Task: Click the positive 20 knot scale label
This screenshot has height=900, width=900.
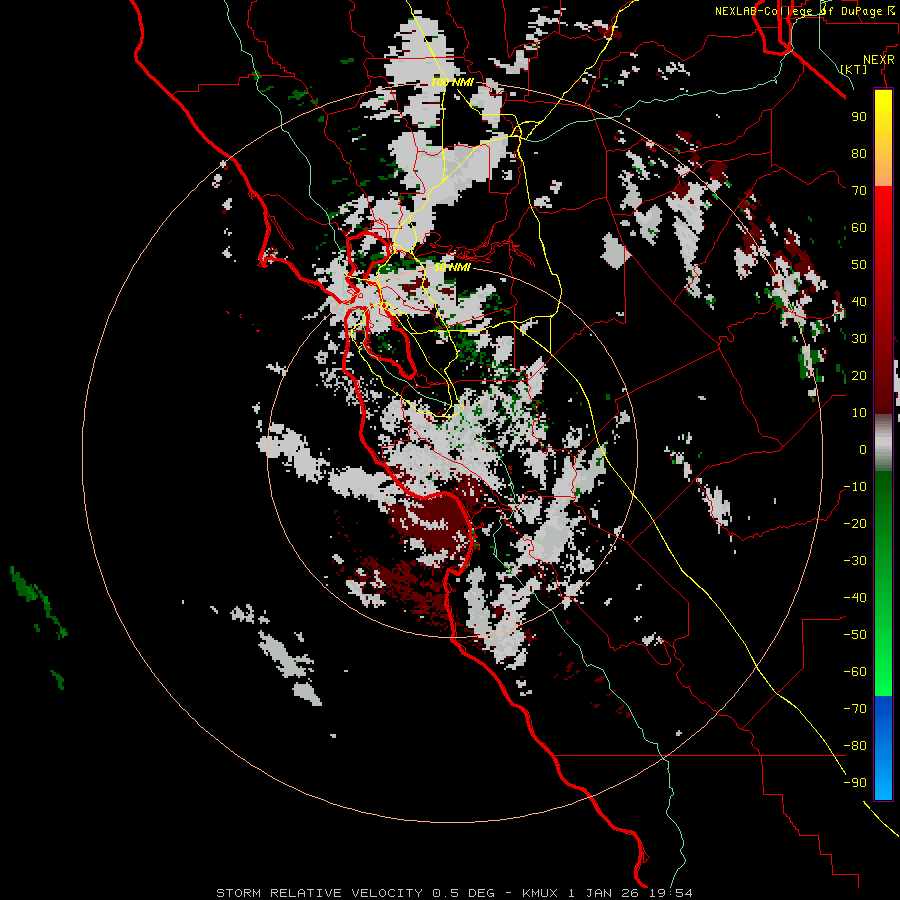Action: 859,375
